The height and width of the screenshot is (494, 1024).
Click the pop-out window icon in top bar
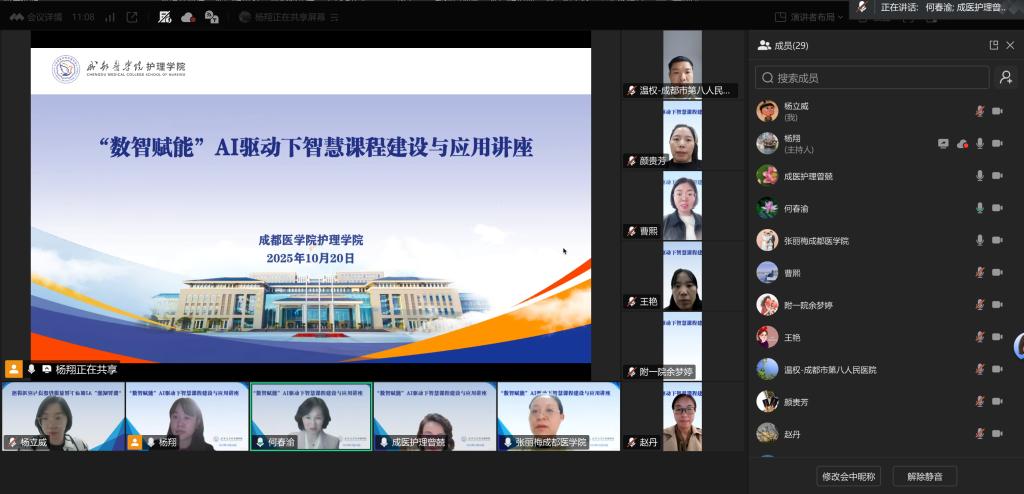click(132, 17)
